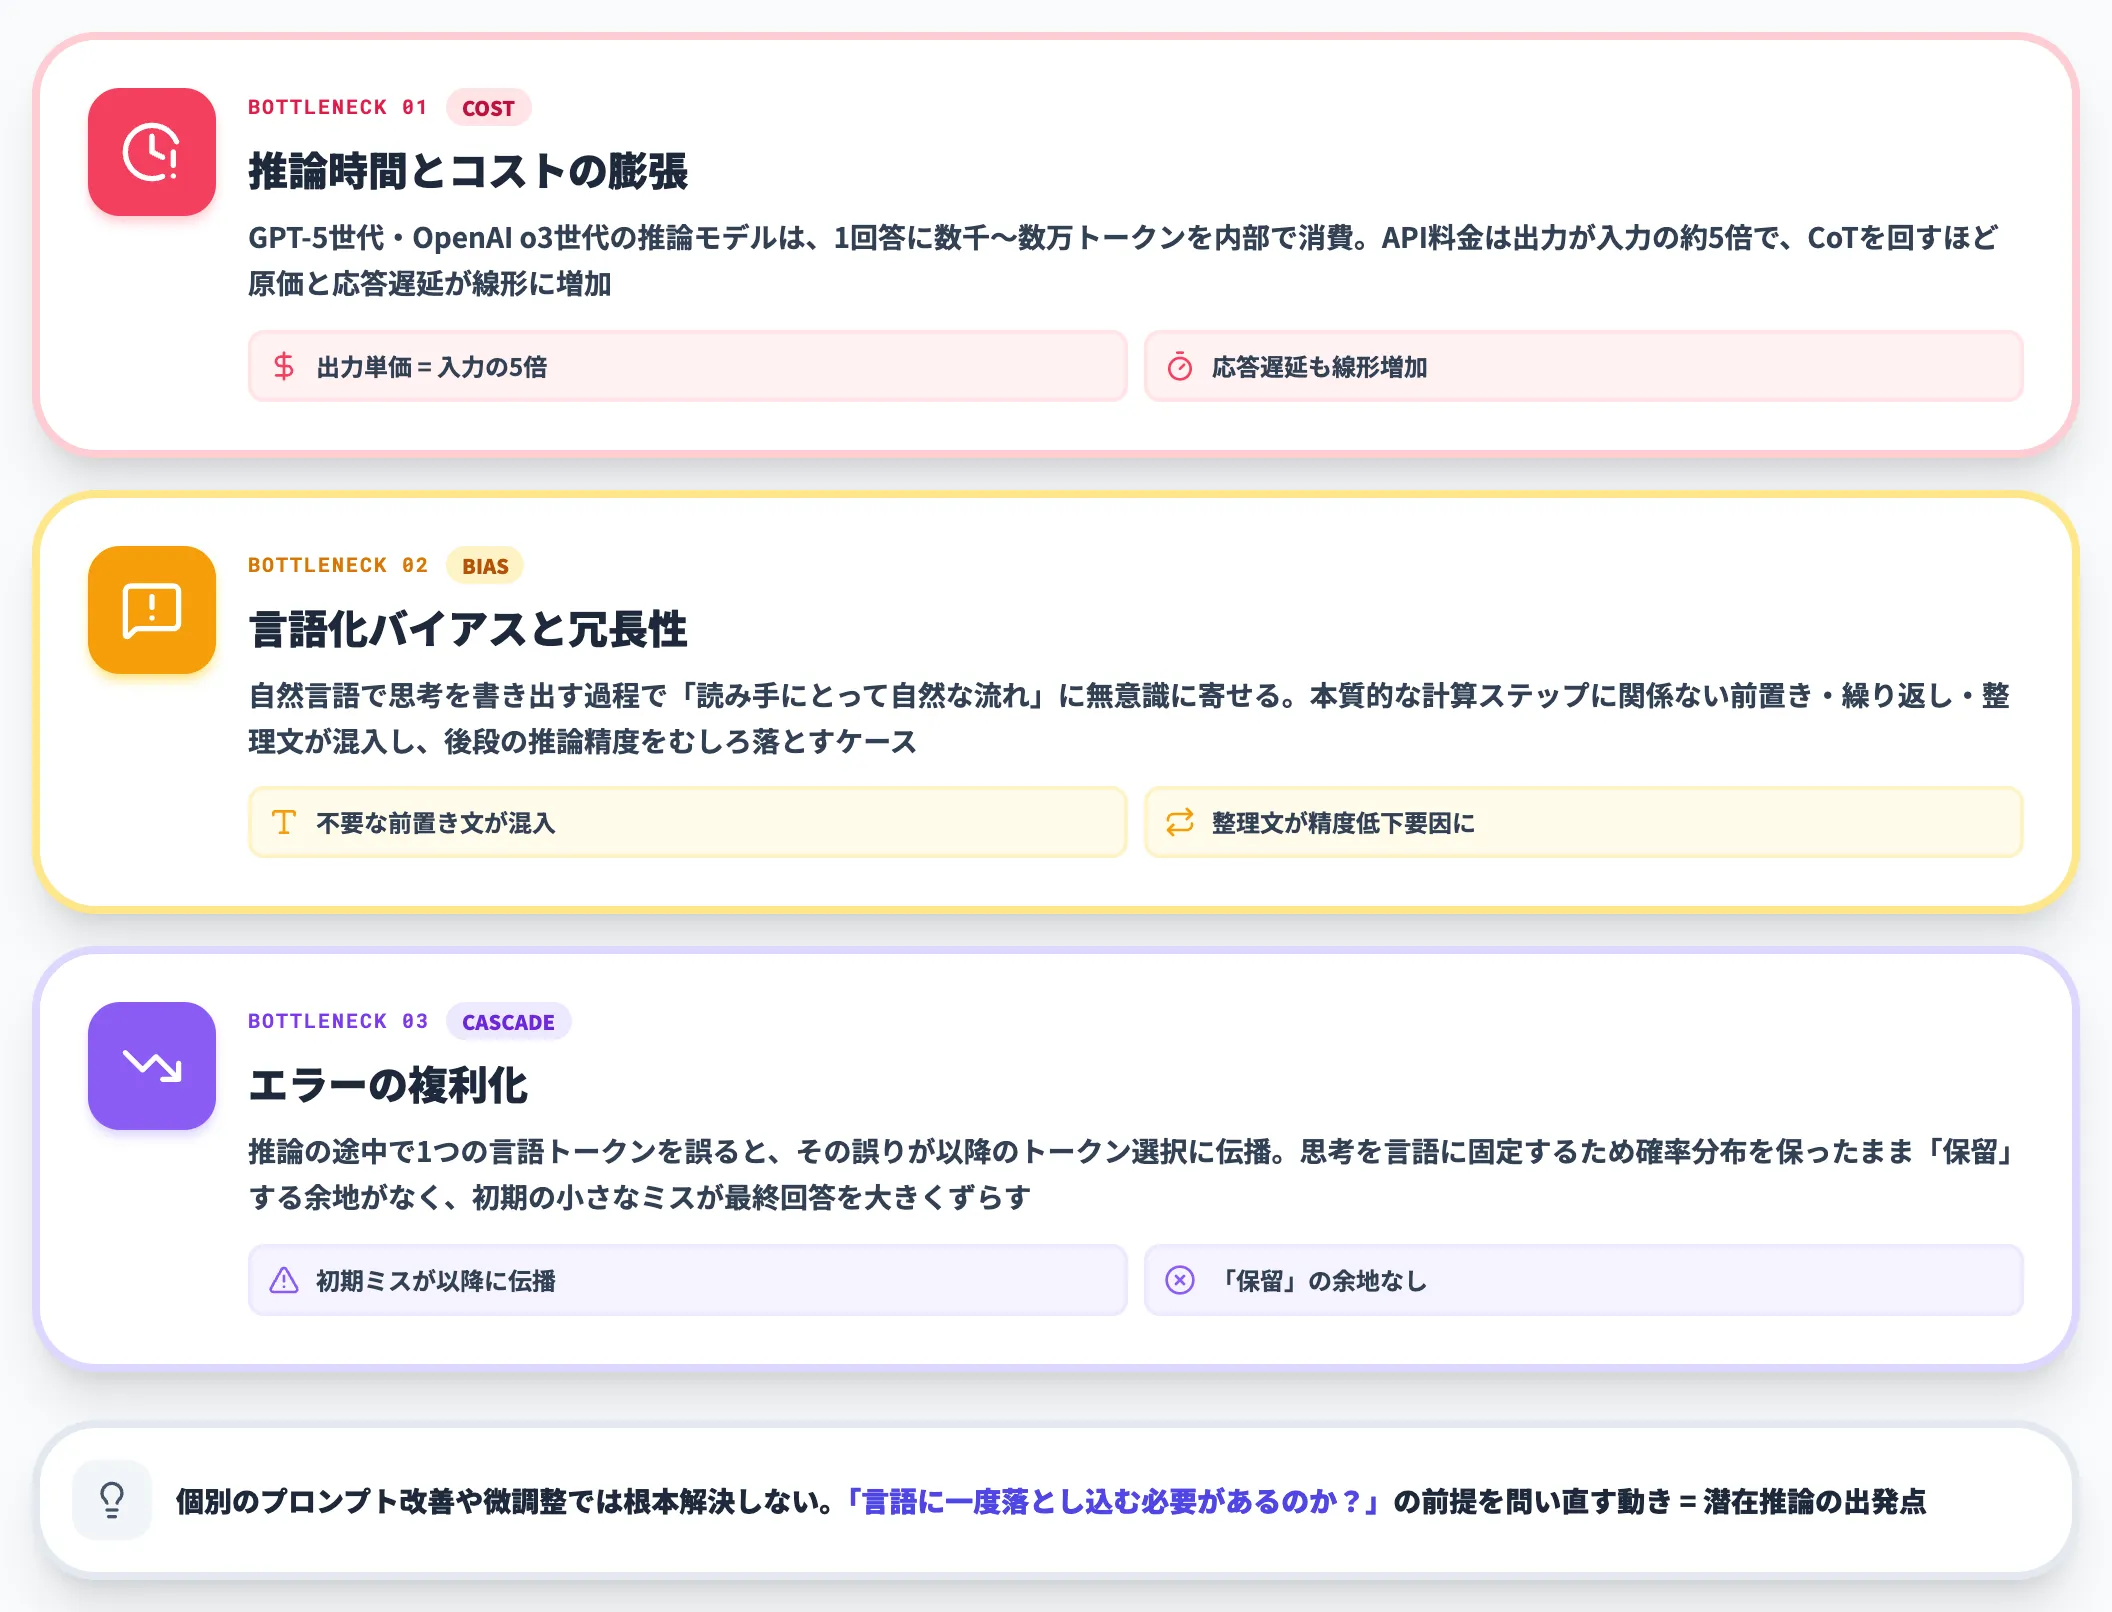Click the 出力単価＝入力の5倍 chip

tap(688, 366)
